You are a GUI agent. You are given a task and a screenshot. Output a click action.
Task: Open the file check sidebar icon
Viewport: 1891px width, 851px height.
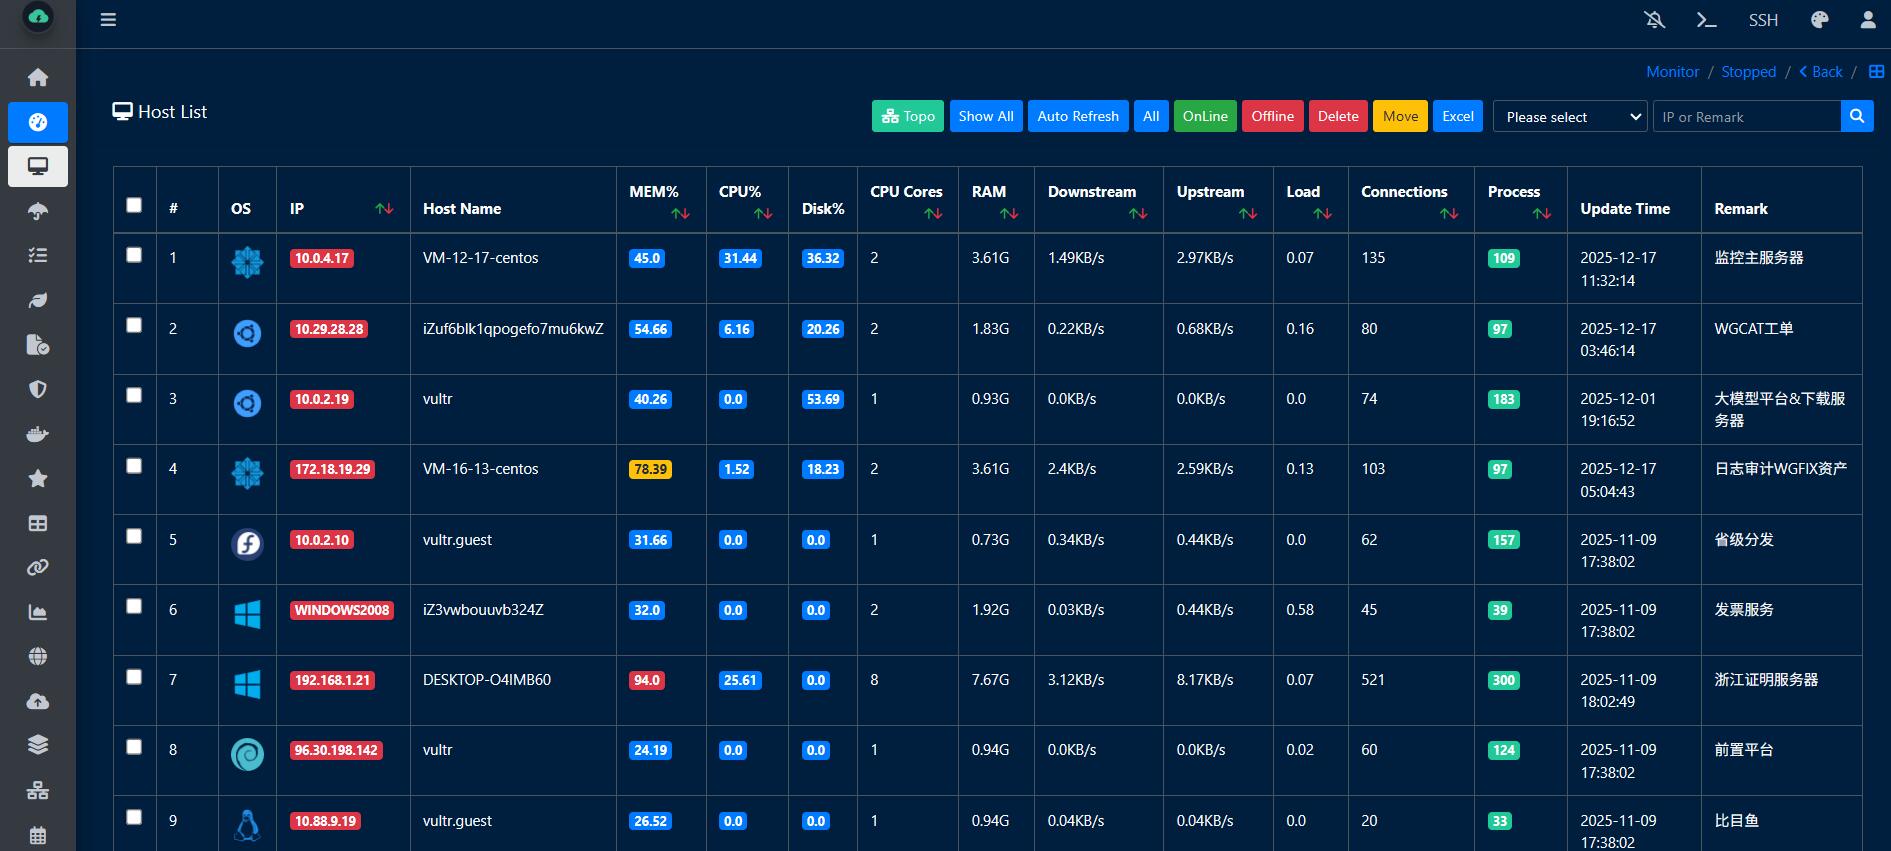pos(38,345)
